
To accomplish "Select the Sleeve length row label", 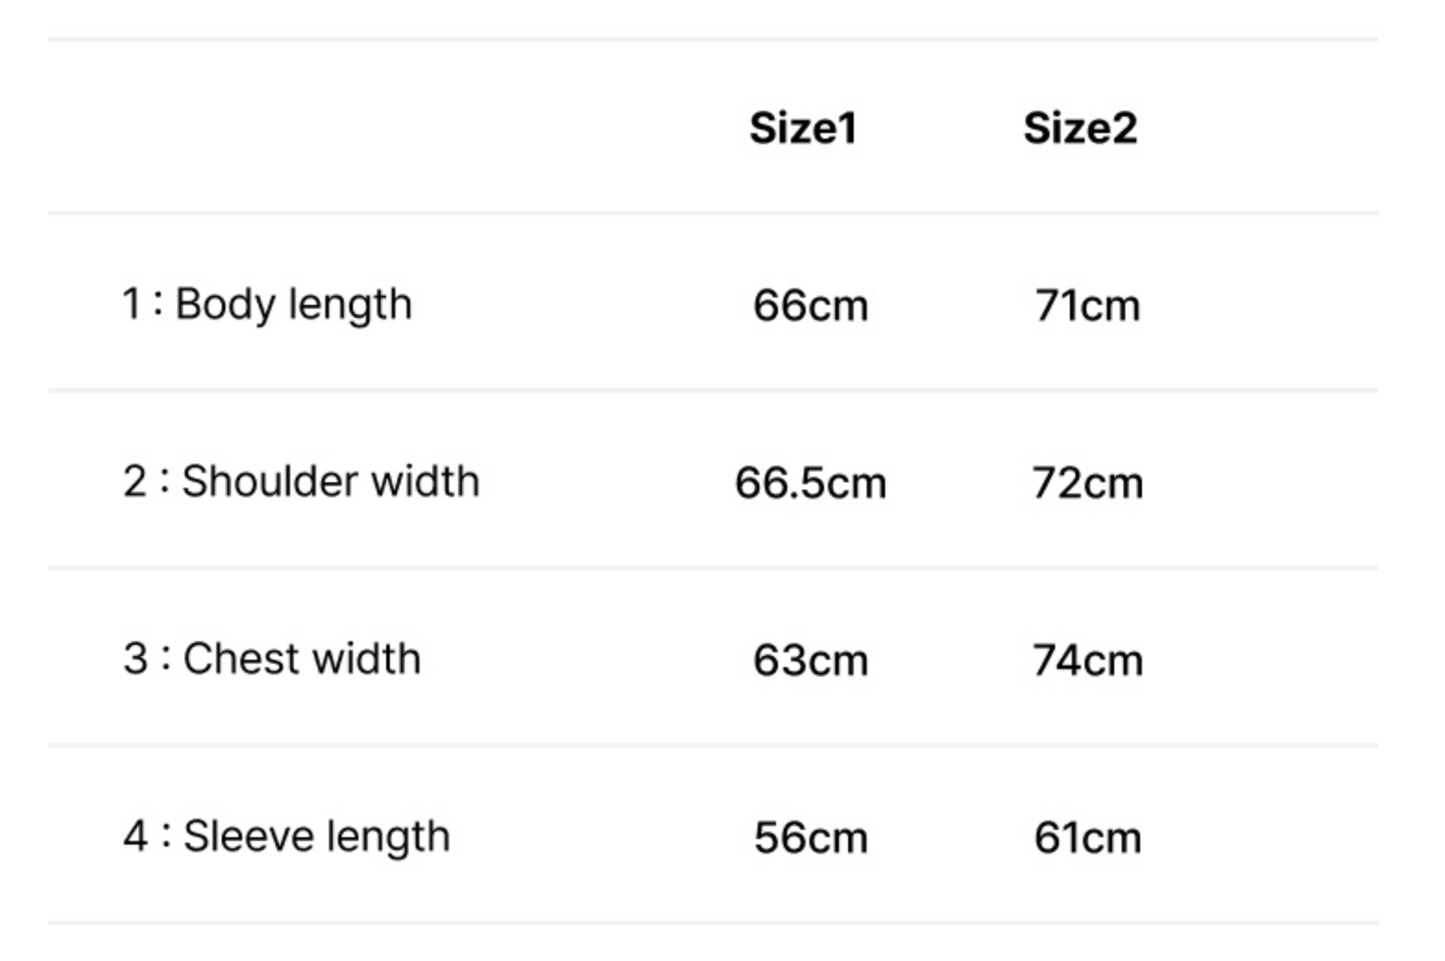I will click(316, 836).
